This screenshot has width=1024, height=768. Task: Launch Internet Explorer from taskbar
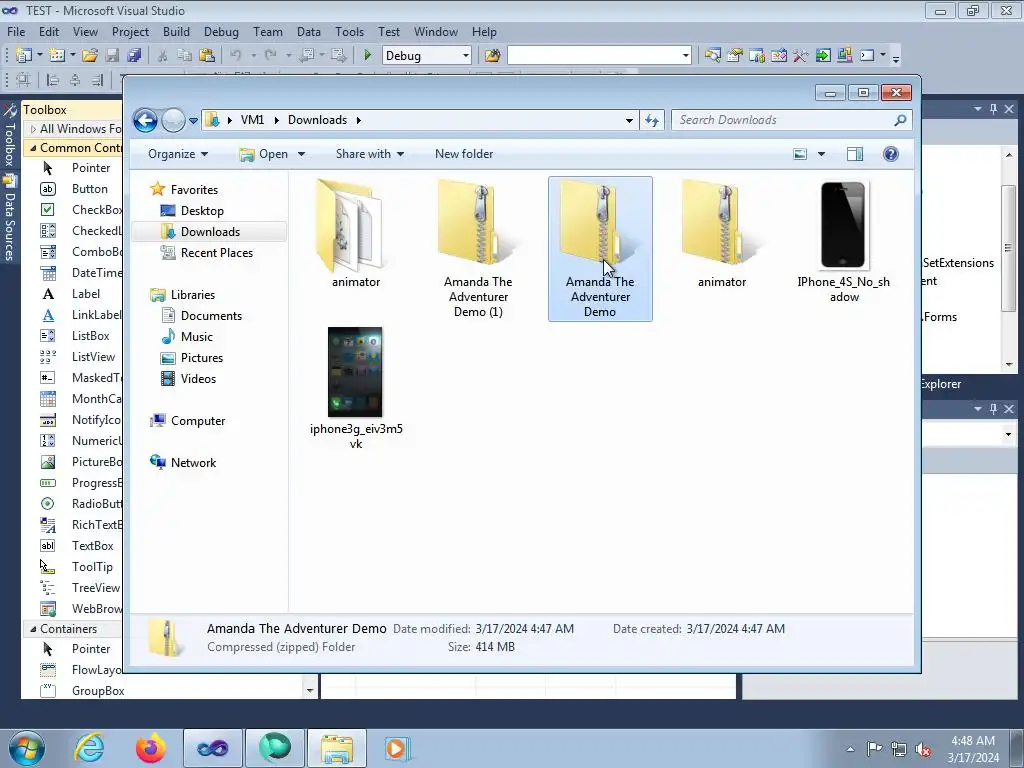(89, 748)
